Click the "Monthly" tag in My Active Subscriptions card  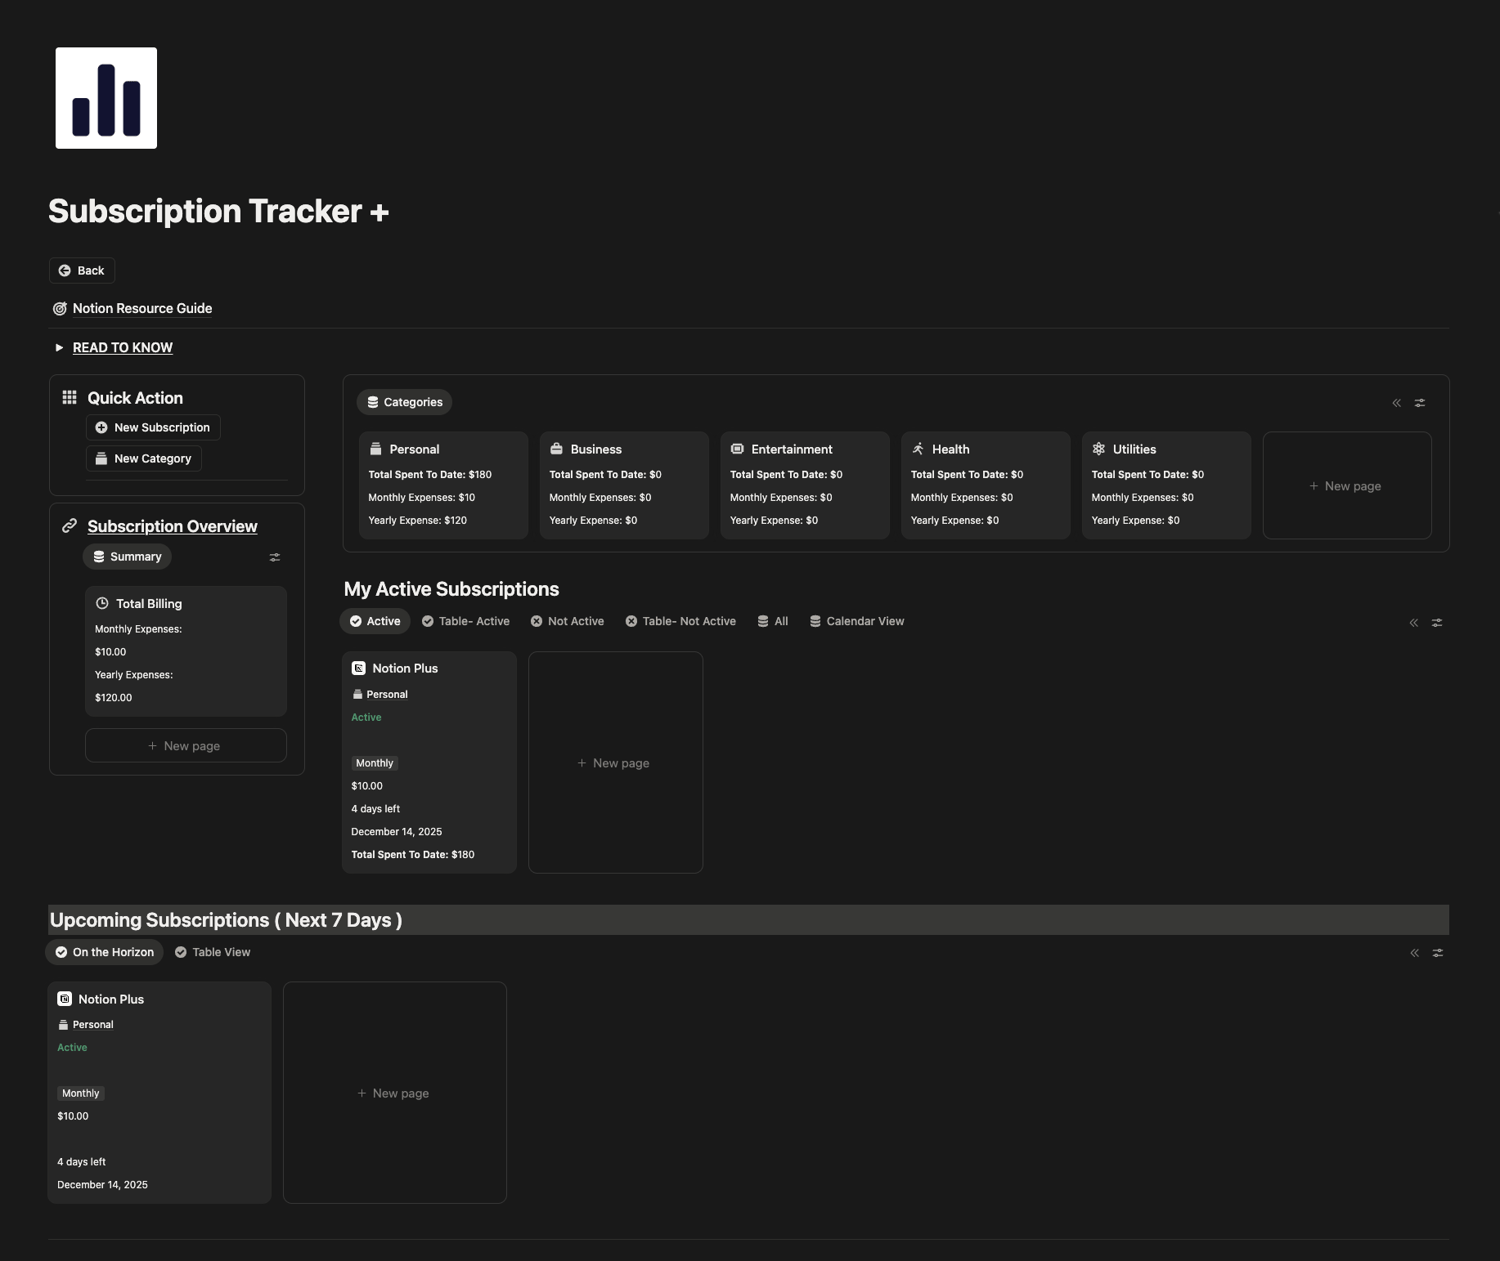[375, 763]
